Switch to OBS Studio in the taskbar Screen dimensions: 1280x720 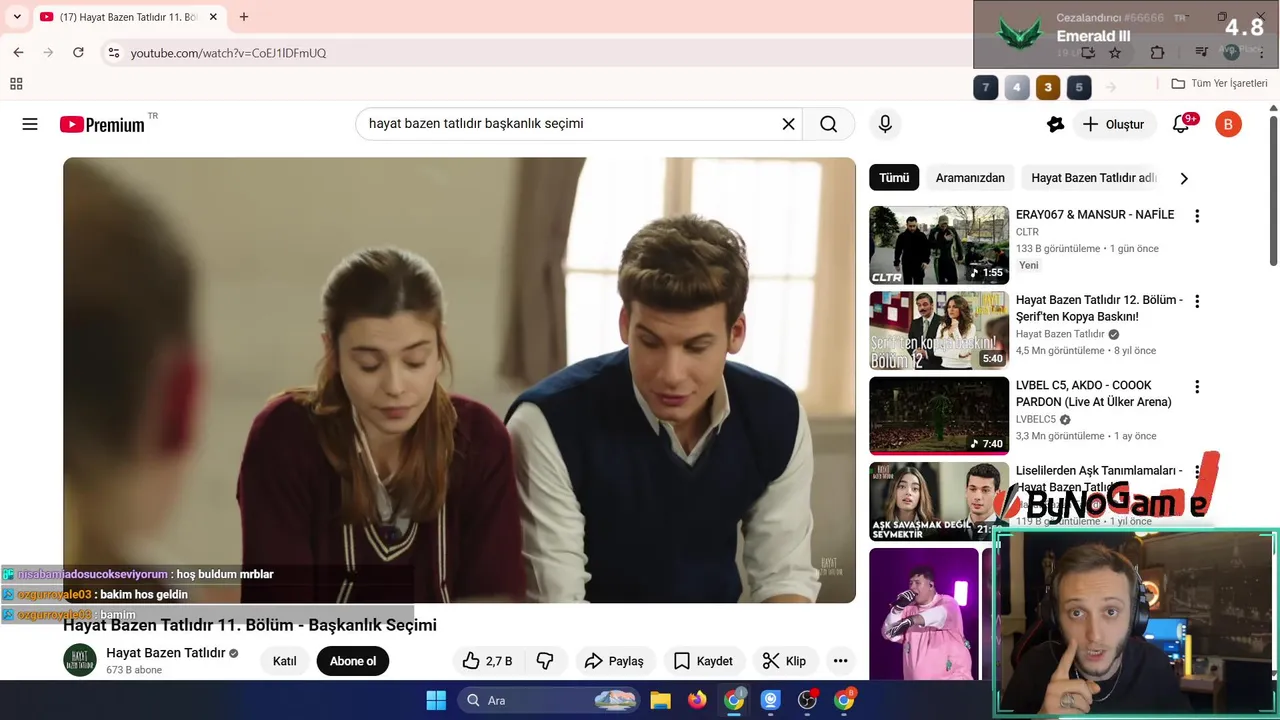point(807,700)
